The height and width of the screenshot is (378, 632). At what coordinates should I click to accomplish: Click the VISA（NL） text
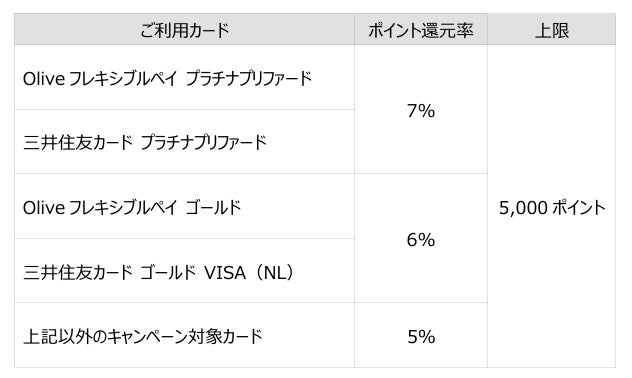coord(250,273)
